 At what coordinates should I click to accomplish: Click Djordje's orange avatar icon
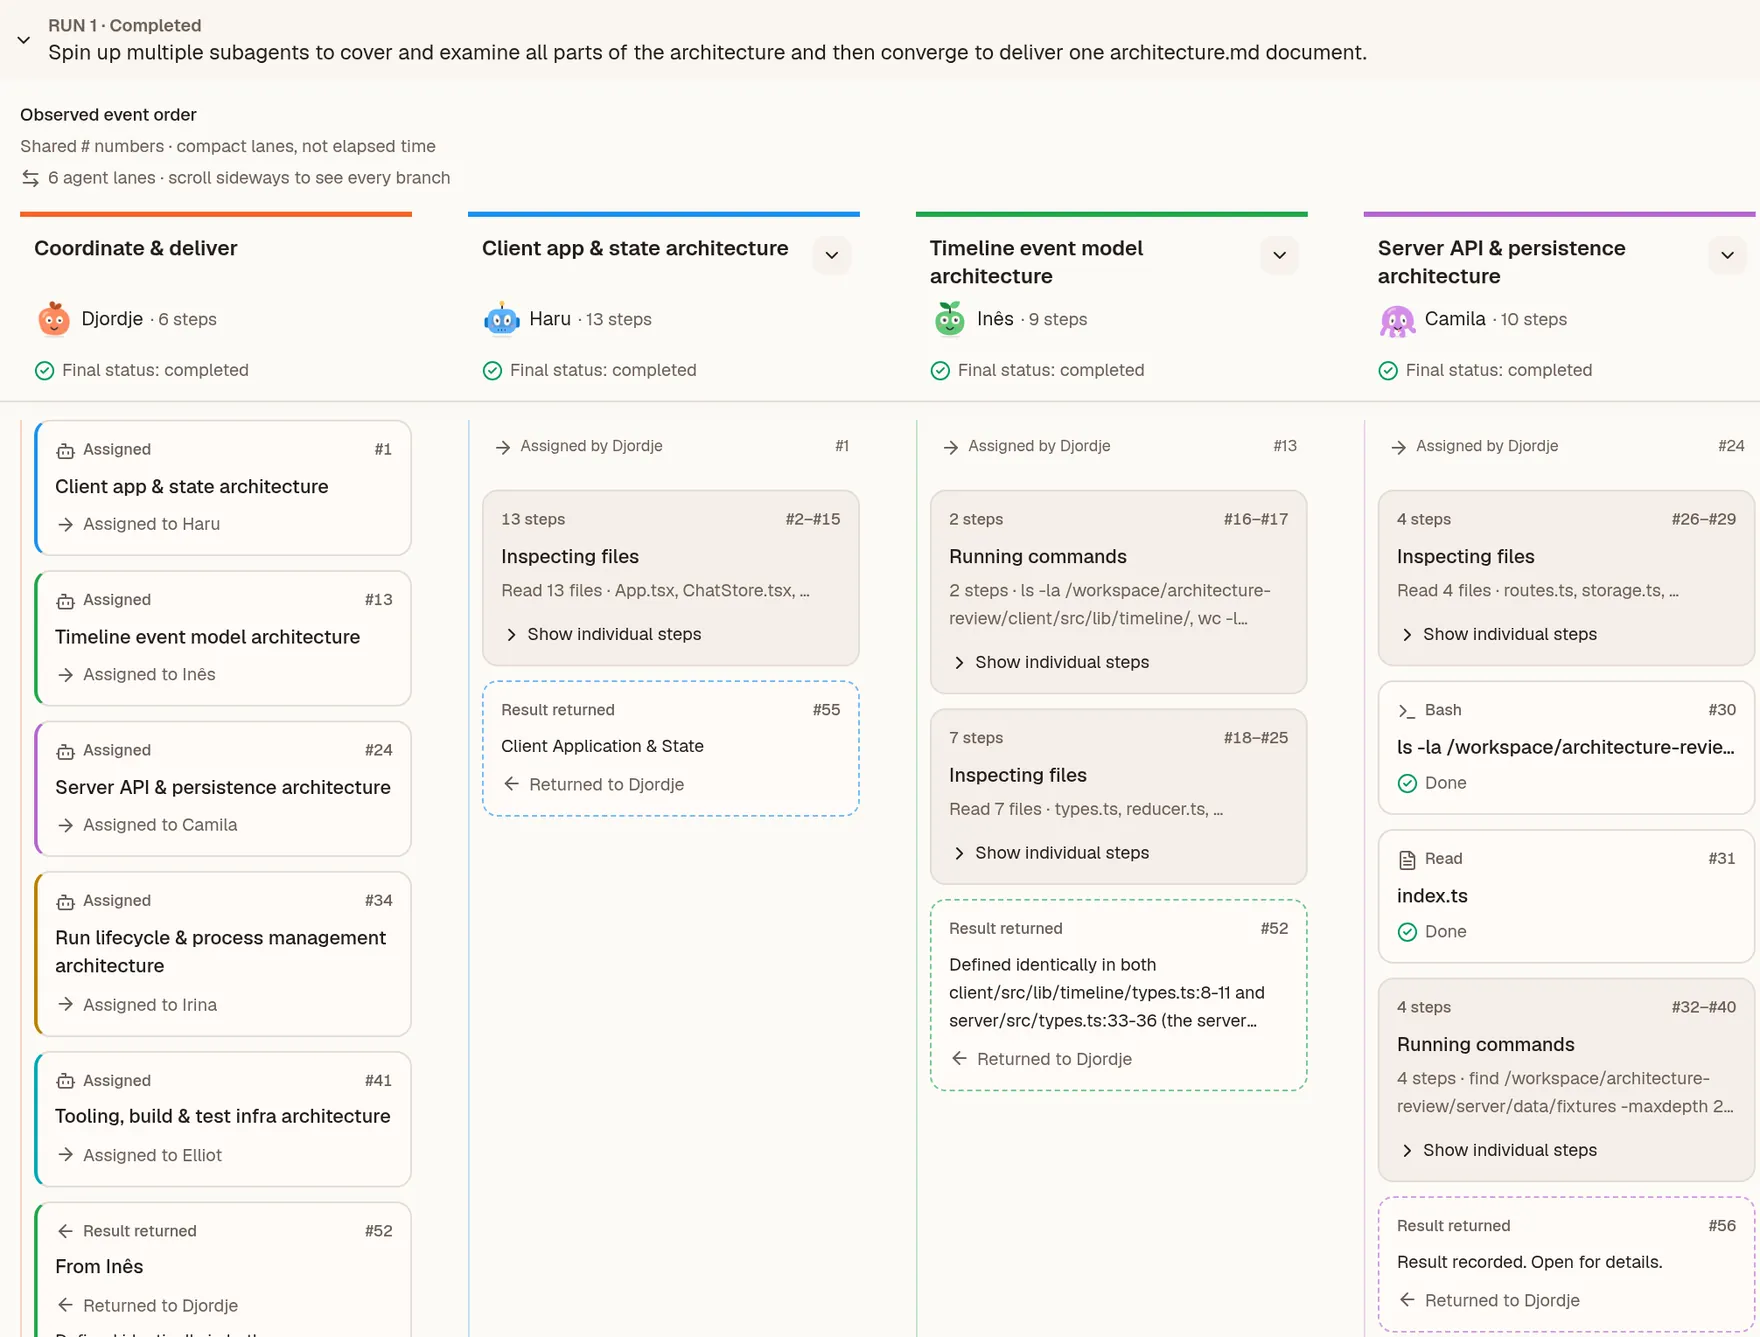click(x=54, y=319)
